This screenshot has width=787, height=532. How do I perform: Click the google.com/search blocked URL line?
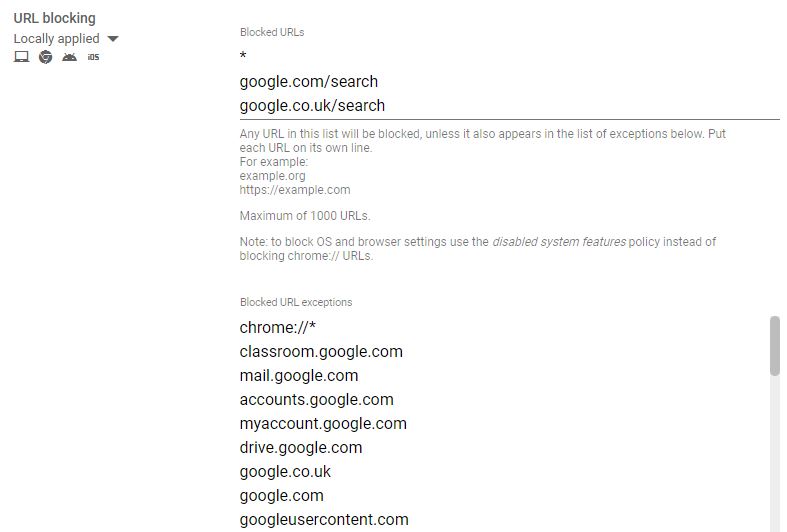[x=309, y=81]
